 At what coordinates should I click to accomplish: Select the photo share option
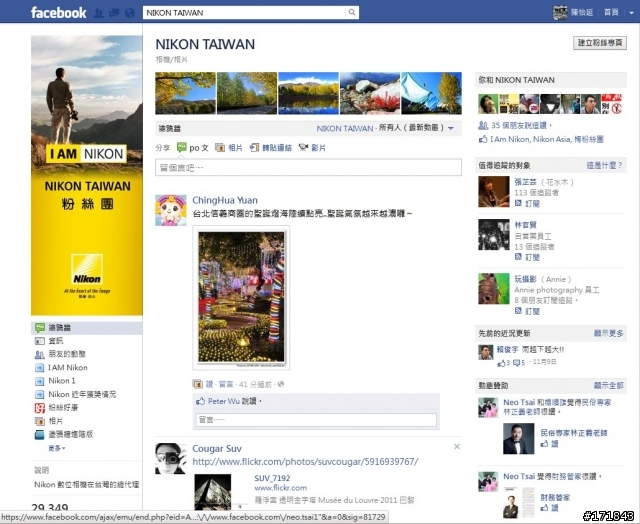tap(229, 148)
